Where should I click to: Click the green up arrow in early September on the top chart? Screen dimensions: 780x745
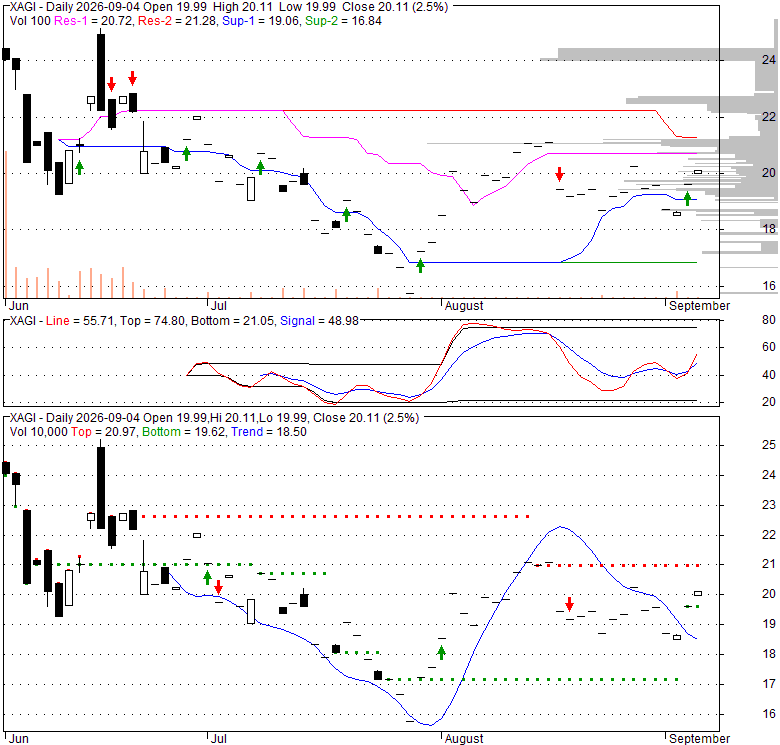pos(687,198)
